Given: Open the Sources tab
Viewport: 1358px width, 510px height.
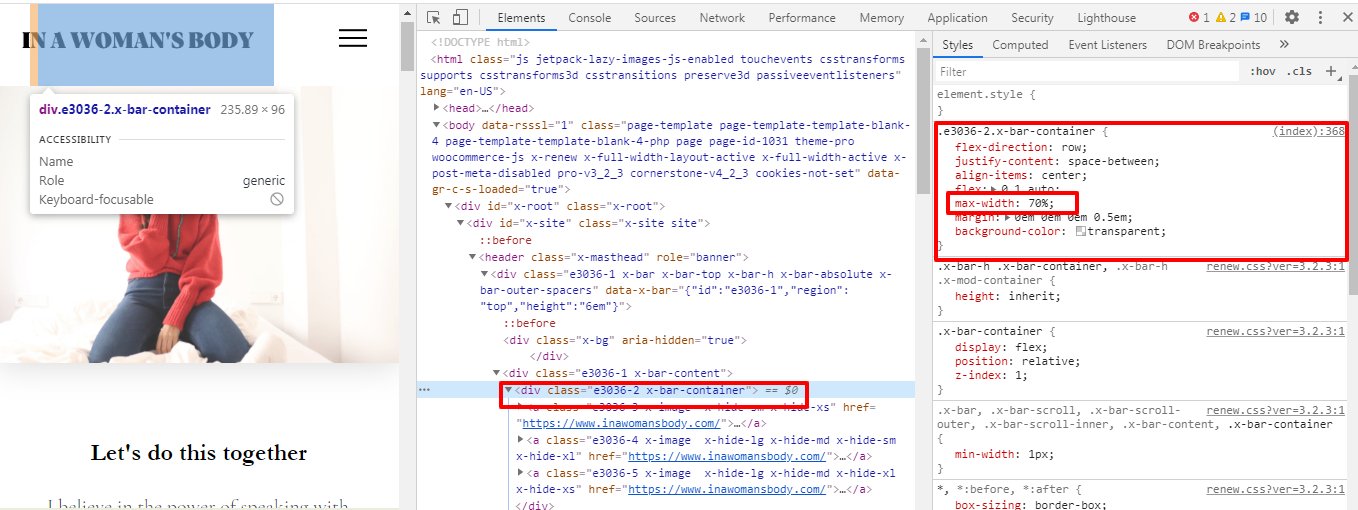Looking at the screenshot, I should 655,17.
